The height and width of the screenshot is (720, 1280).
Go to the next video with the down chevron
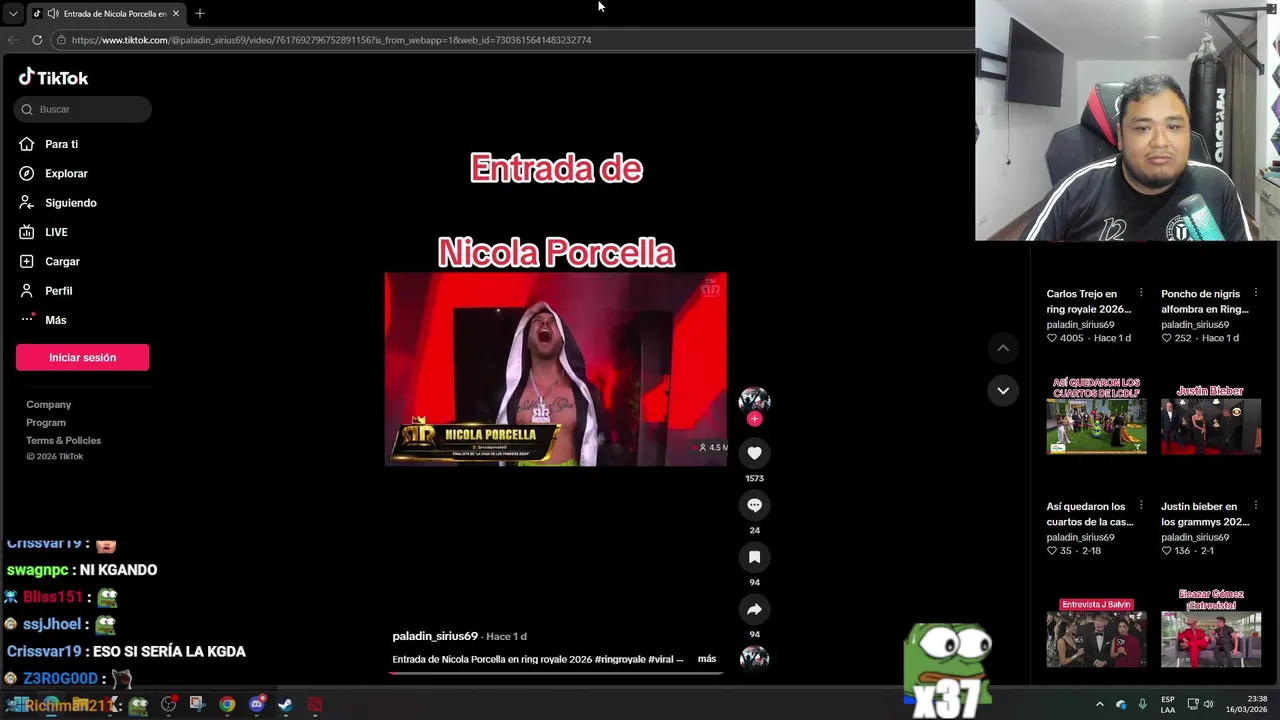click(x=1003, y=390)
